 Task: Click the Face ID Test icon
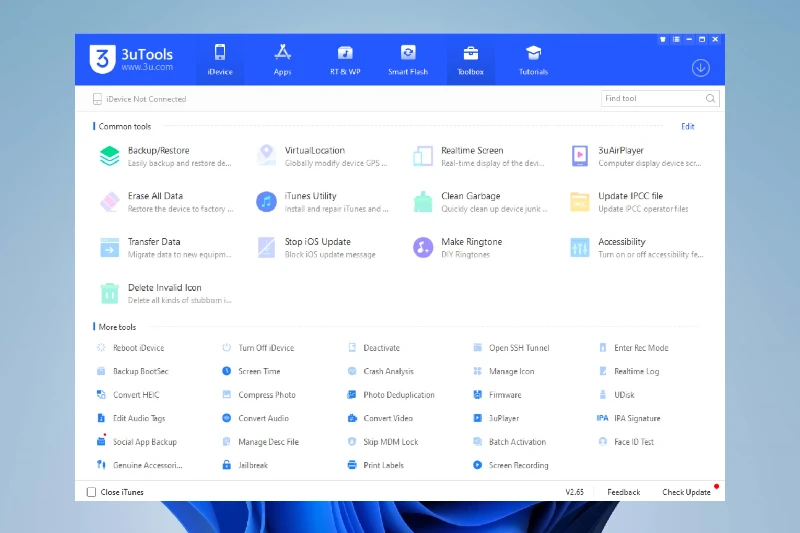pos(603,442)
